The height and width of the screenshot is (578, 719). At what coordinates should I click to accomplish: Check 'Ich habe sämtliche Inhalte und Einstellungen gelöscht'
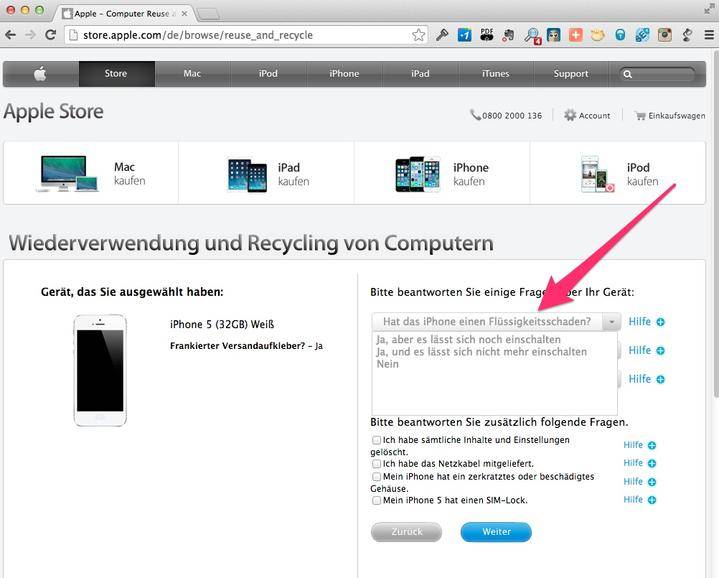pyautogui.click(x=376, y=440)
